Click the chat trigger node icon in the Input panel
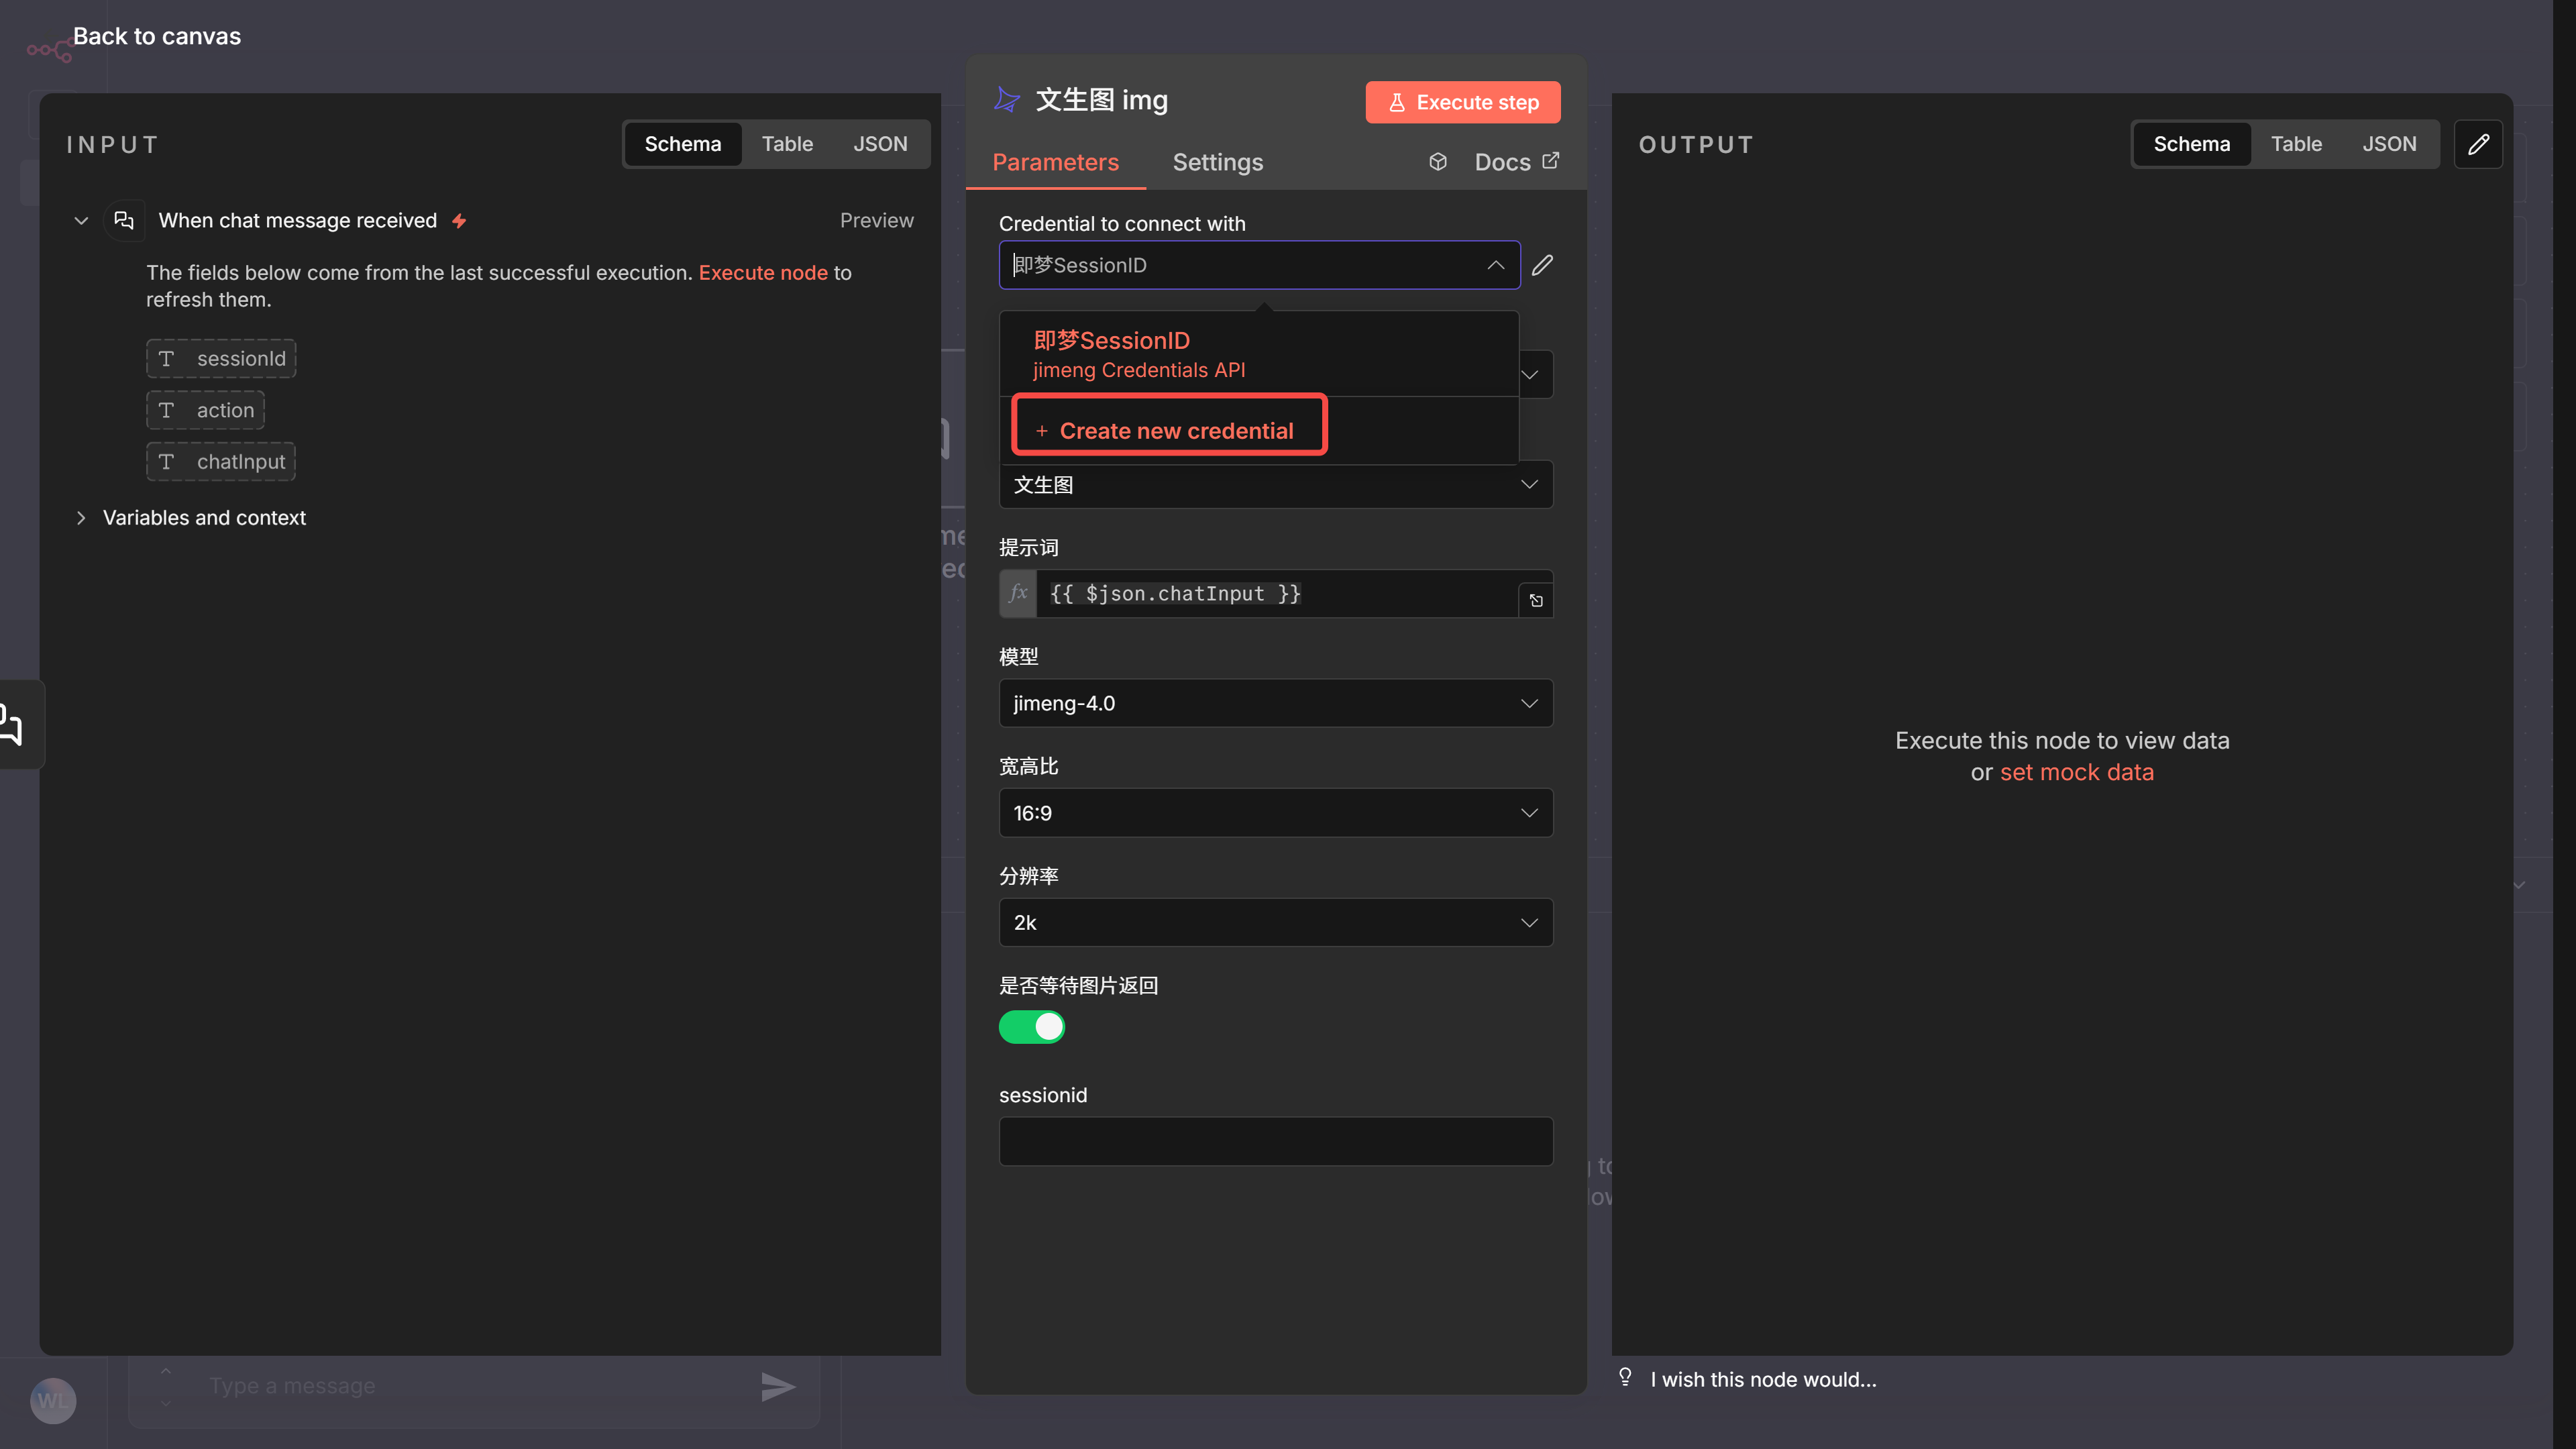Image resolution: width=2576 pixels, height=1449 pixels. pos(124,220)
